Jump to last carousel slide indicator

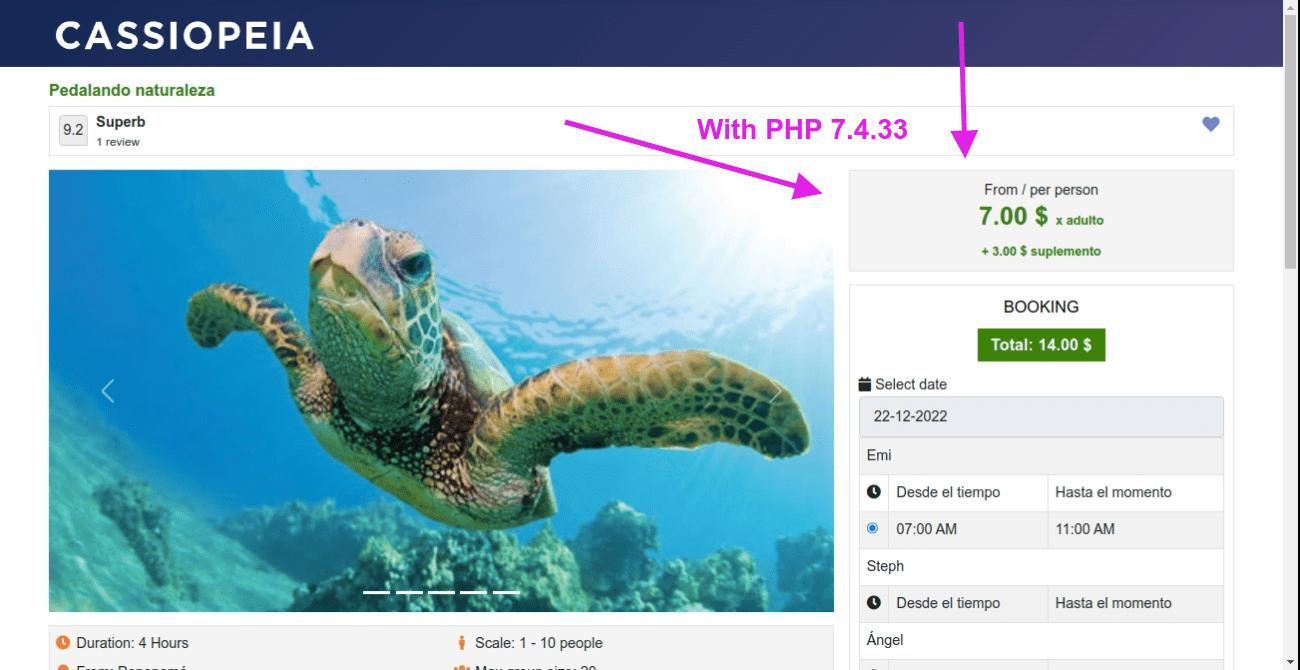click(x=506, y=592)
